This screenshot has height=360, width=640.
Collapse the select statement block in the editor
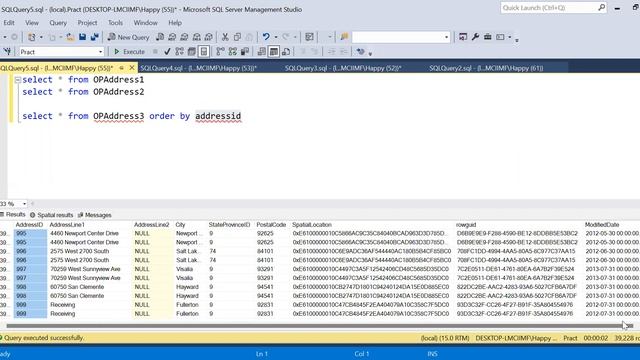(x=18, y=80)
